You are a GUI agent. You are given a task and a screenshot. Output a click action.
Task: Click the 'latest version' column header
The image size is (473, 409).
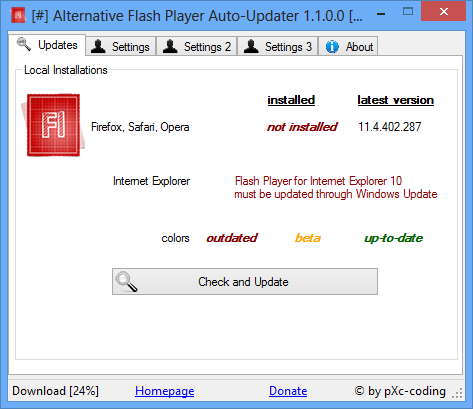click(x=396, y=100)
